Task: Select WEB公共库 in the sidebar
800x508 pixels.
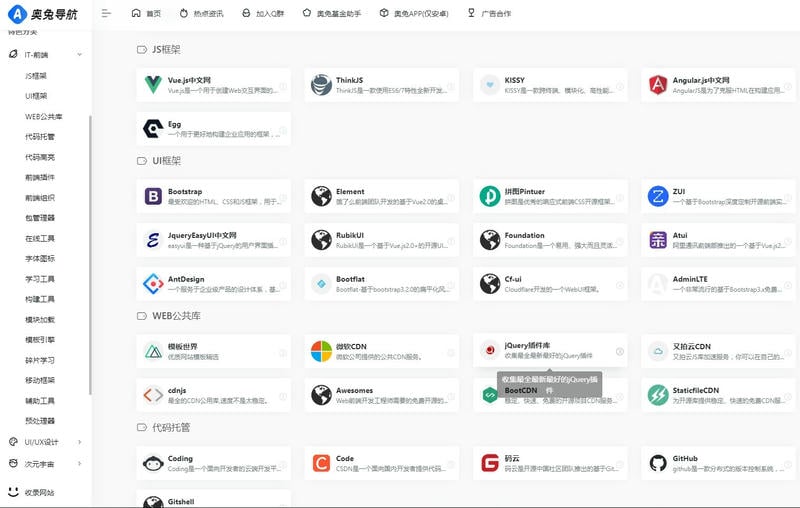Action: coord(44,116)
